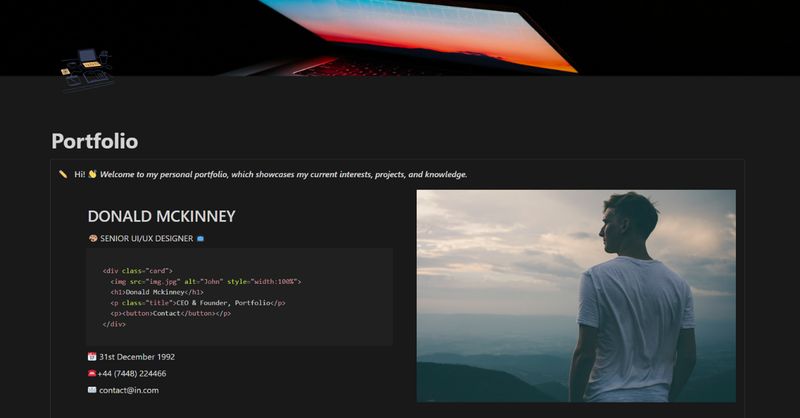The width and height of the screenshot is (800, 418).
Task: Click the waving hand emoji
Action: [92, 174]
